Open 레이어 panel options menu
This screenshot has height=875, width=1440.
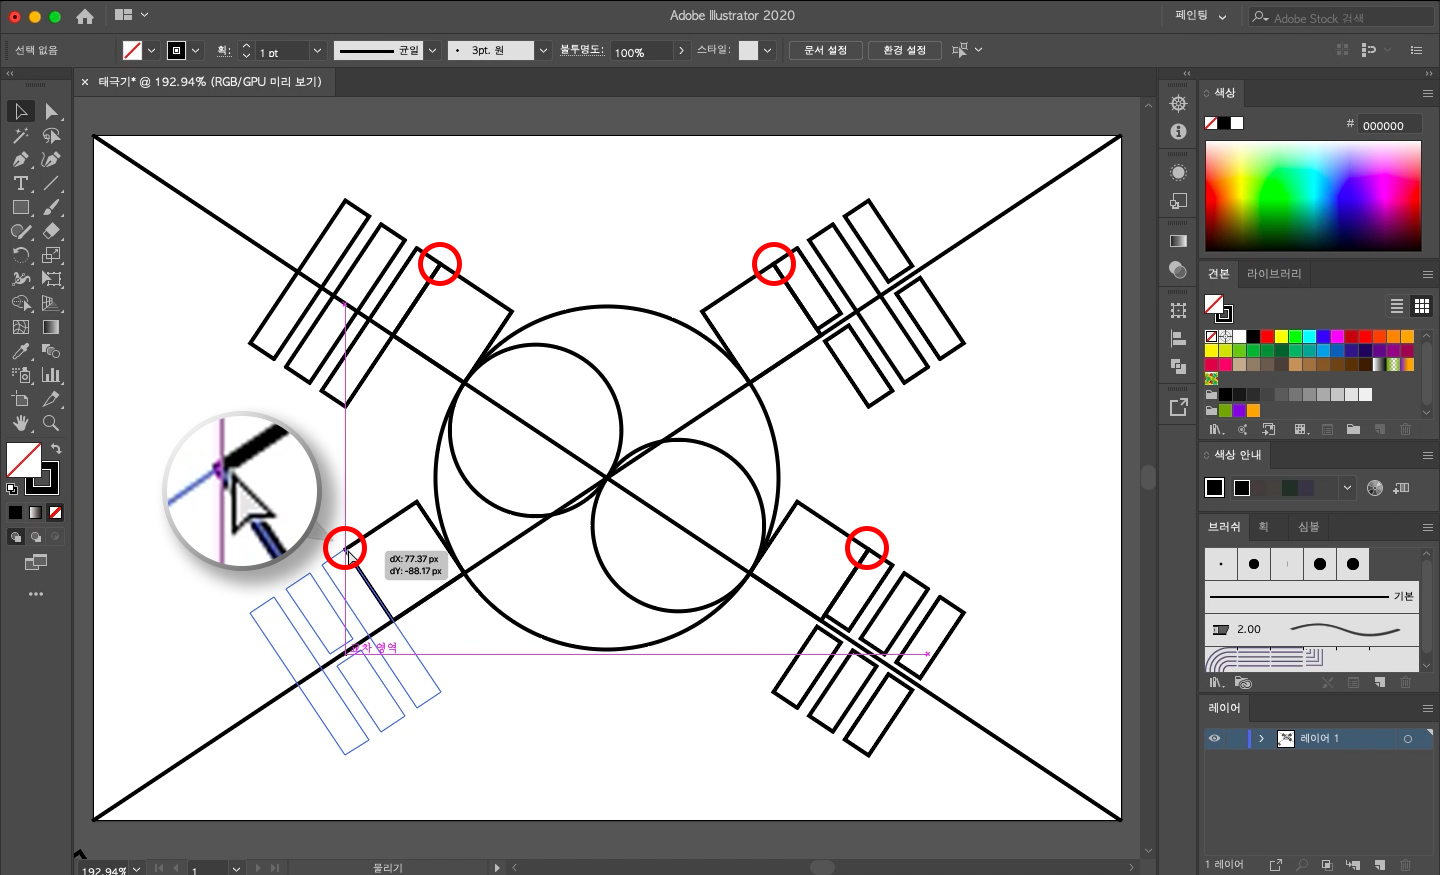(x=1428, y=708)
